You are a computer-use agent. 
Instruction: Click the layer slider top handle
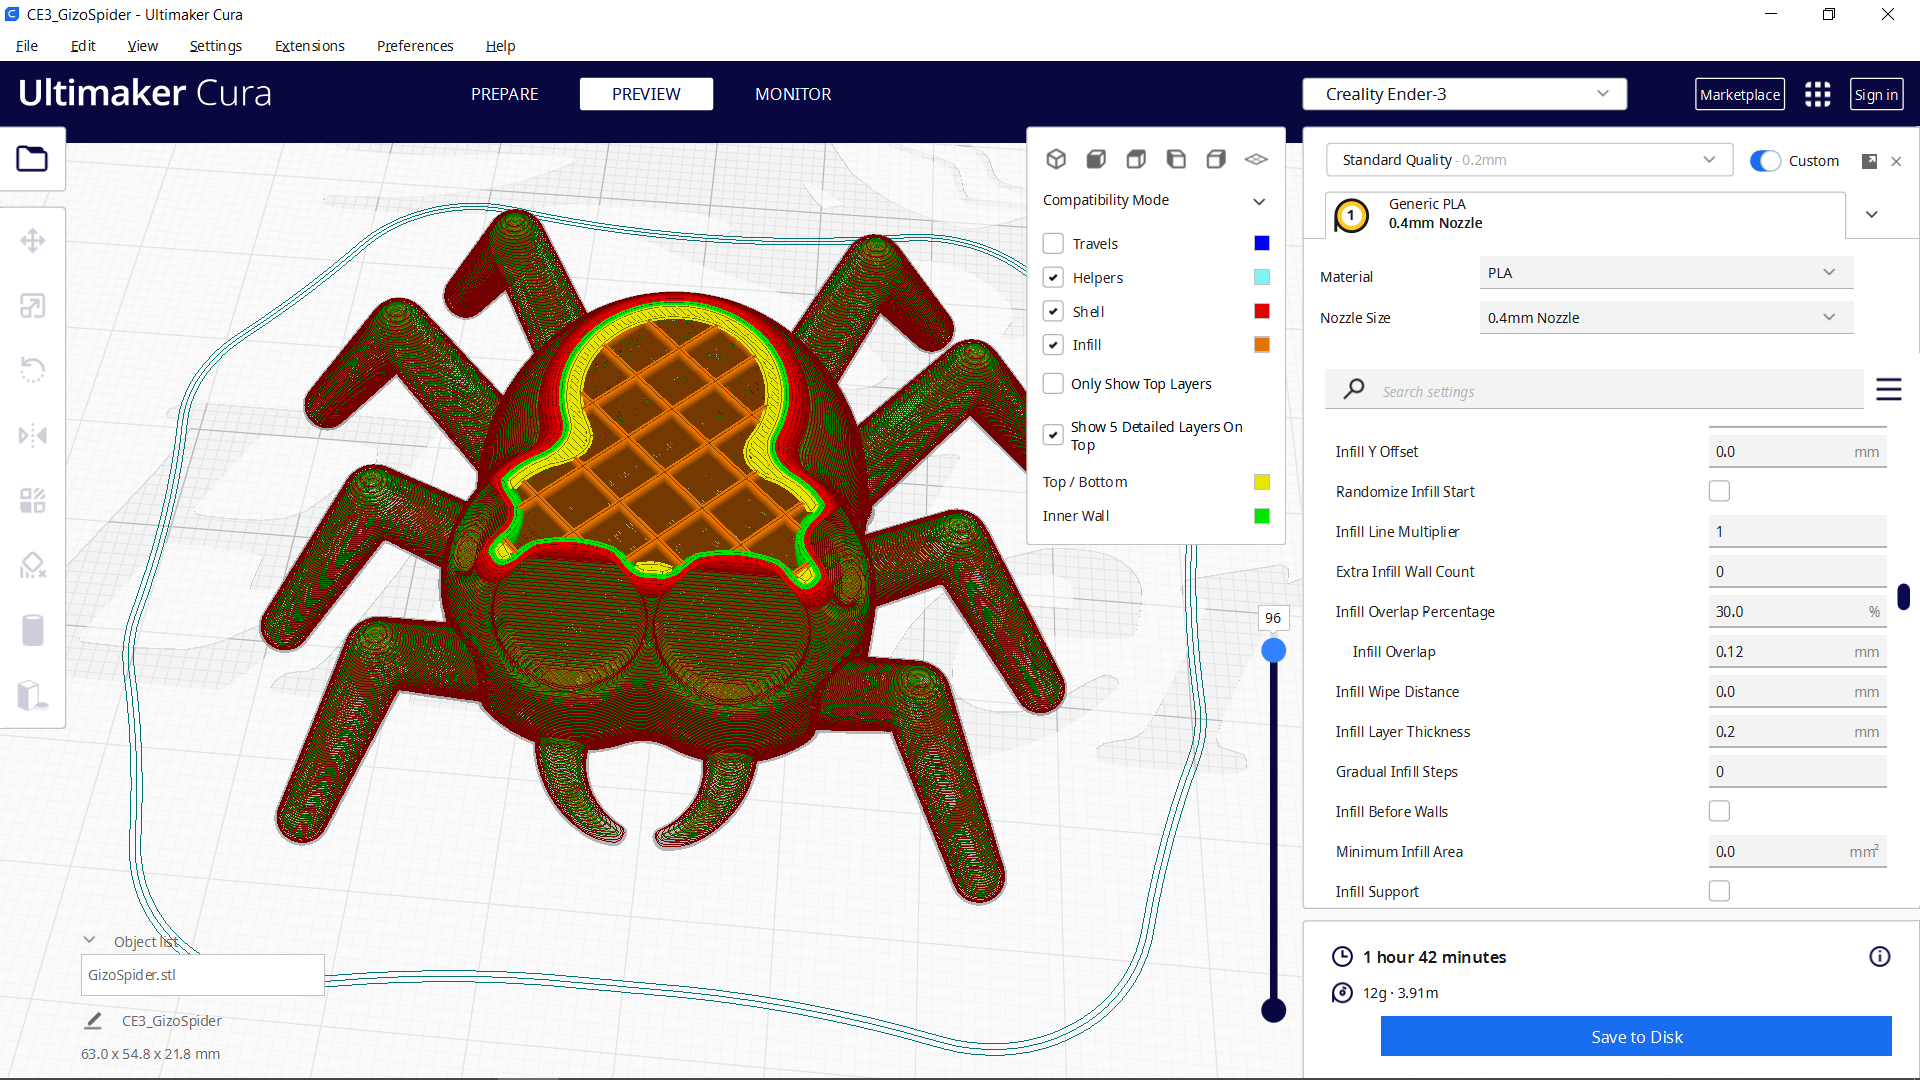1273,651
